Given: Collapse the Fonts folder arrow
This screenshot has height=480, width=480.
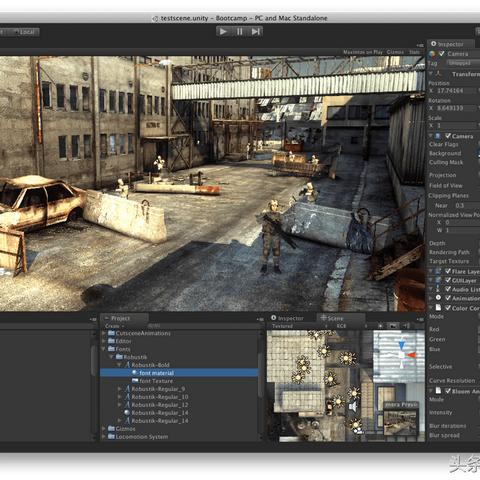Looking at the screenshot, I should coord(104,349).
